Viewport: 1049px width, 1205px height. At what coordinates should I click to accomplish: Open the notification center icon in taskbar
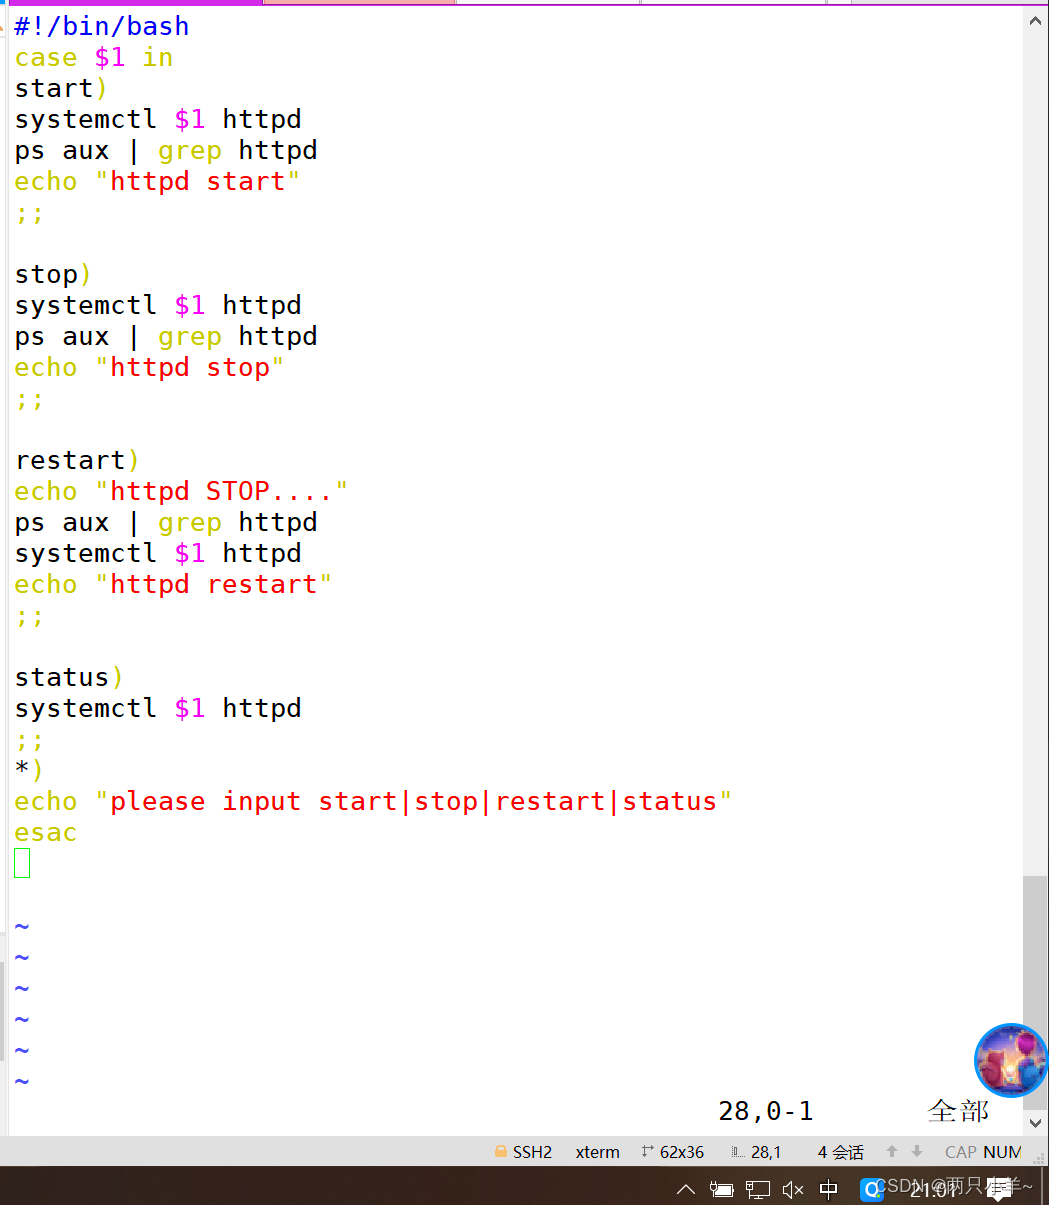998,1189
